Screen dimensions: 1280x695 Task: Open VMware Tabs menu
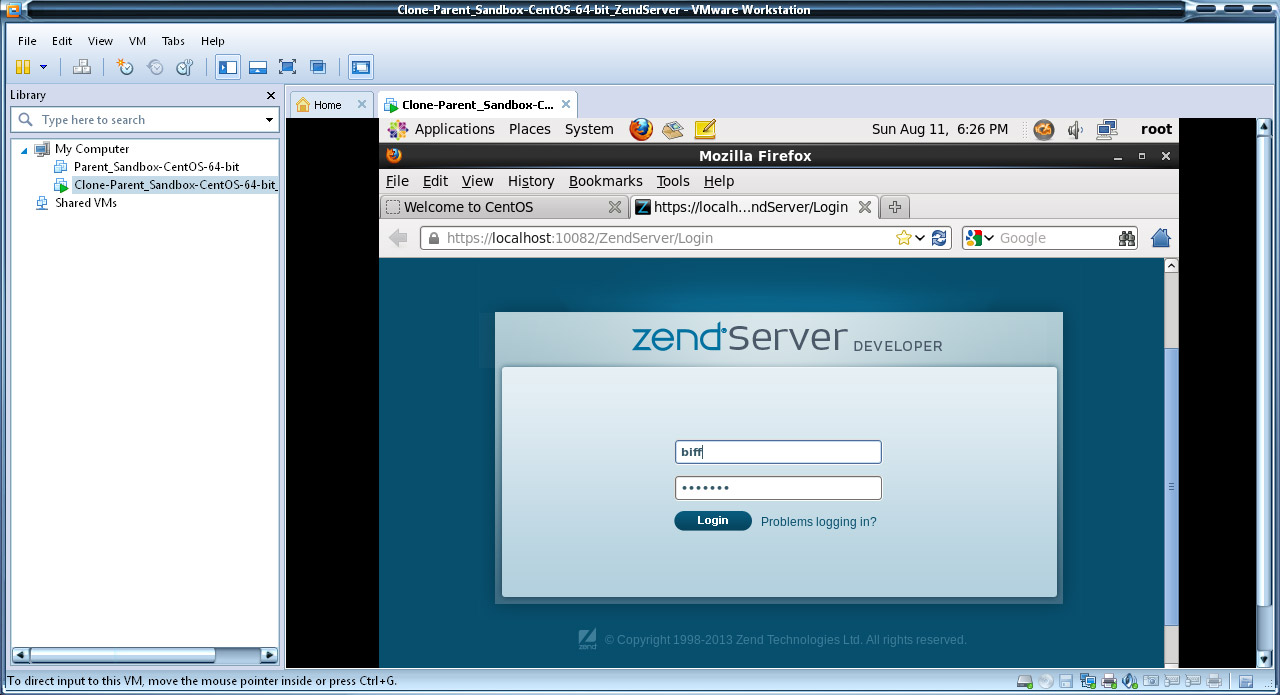click(173, 41)
